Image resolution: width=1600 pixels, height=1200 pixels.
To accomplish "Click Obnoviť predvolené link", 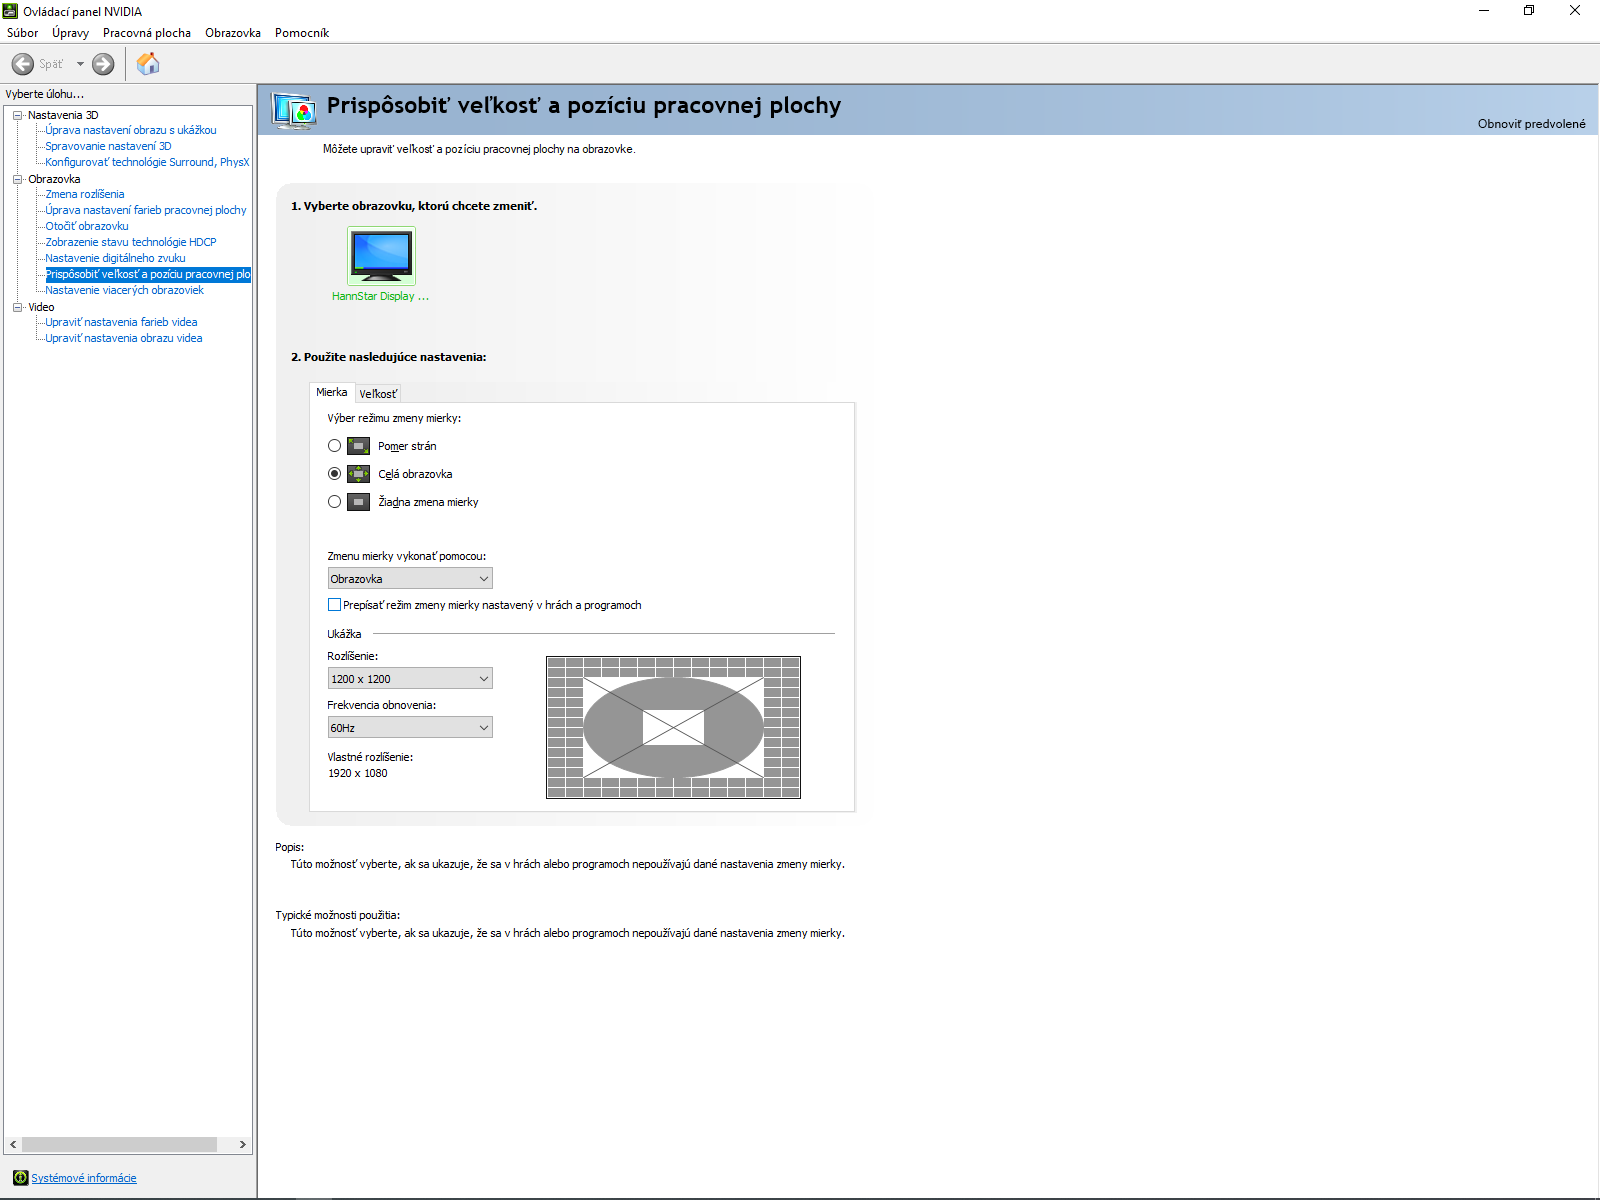I will coord(1531,124).
